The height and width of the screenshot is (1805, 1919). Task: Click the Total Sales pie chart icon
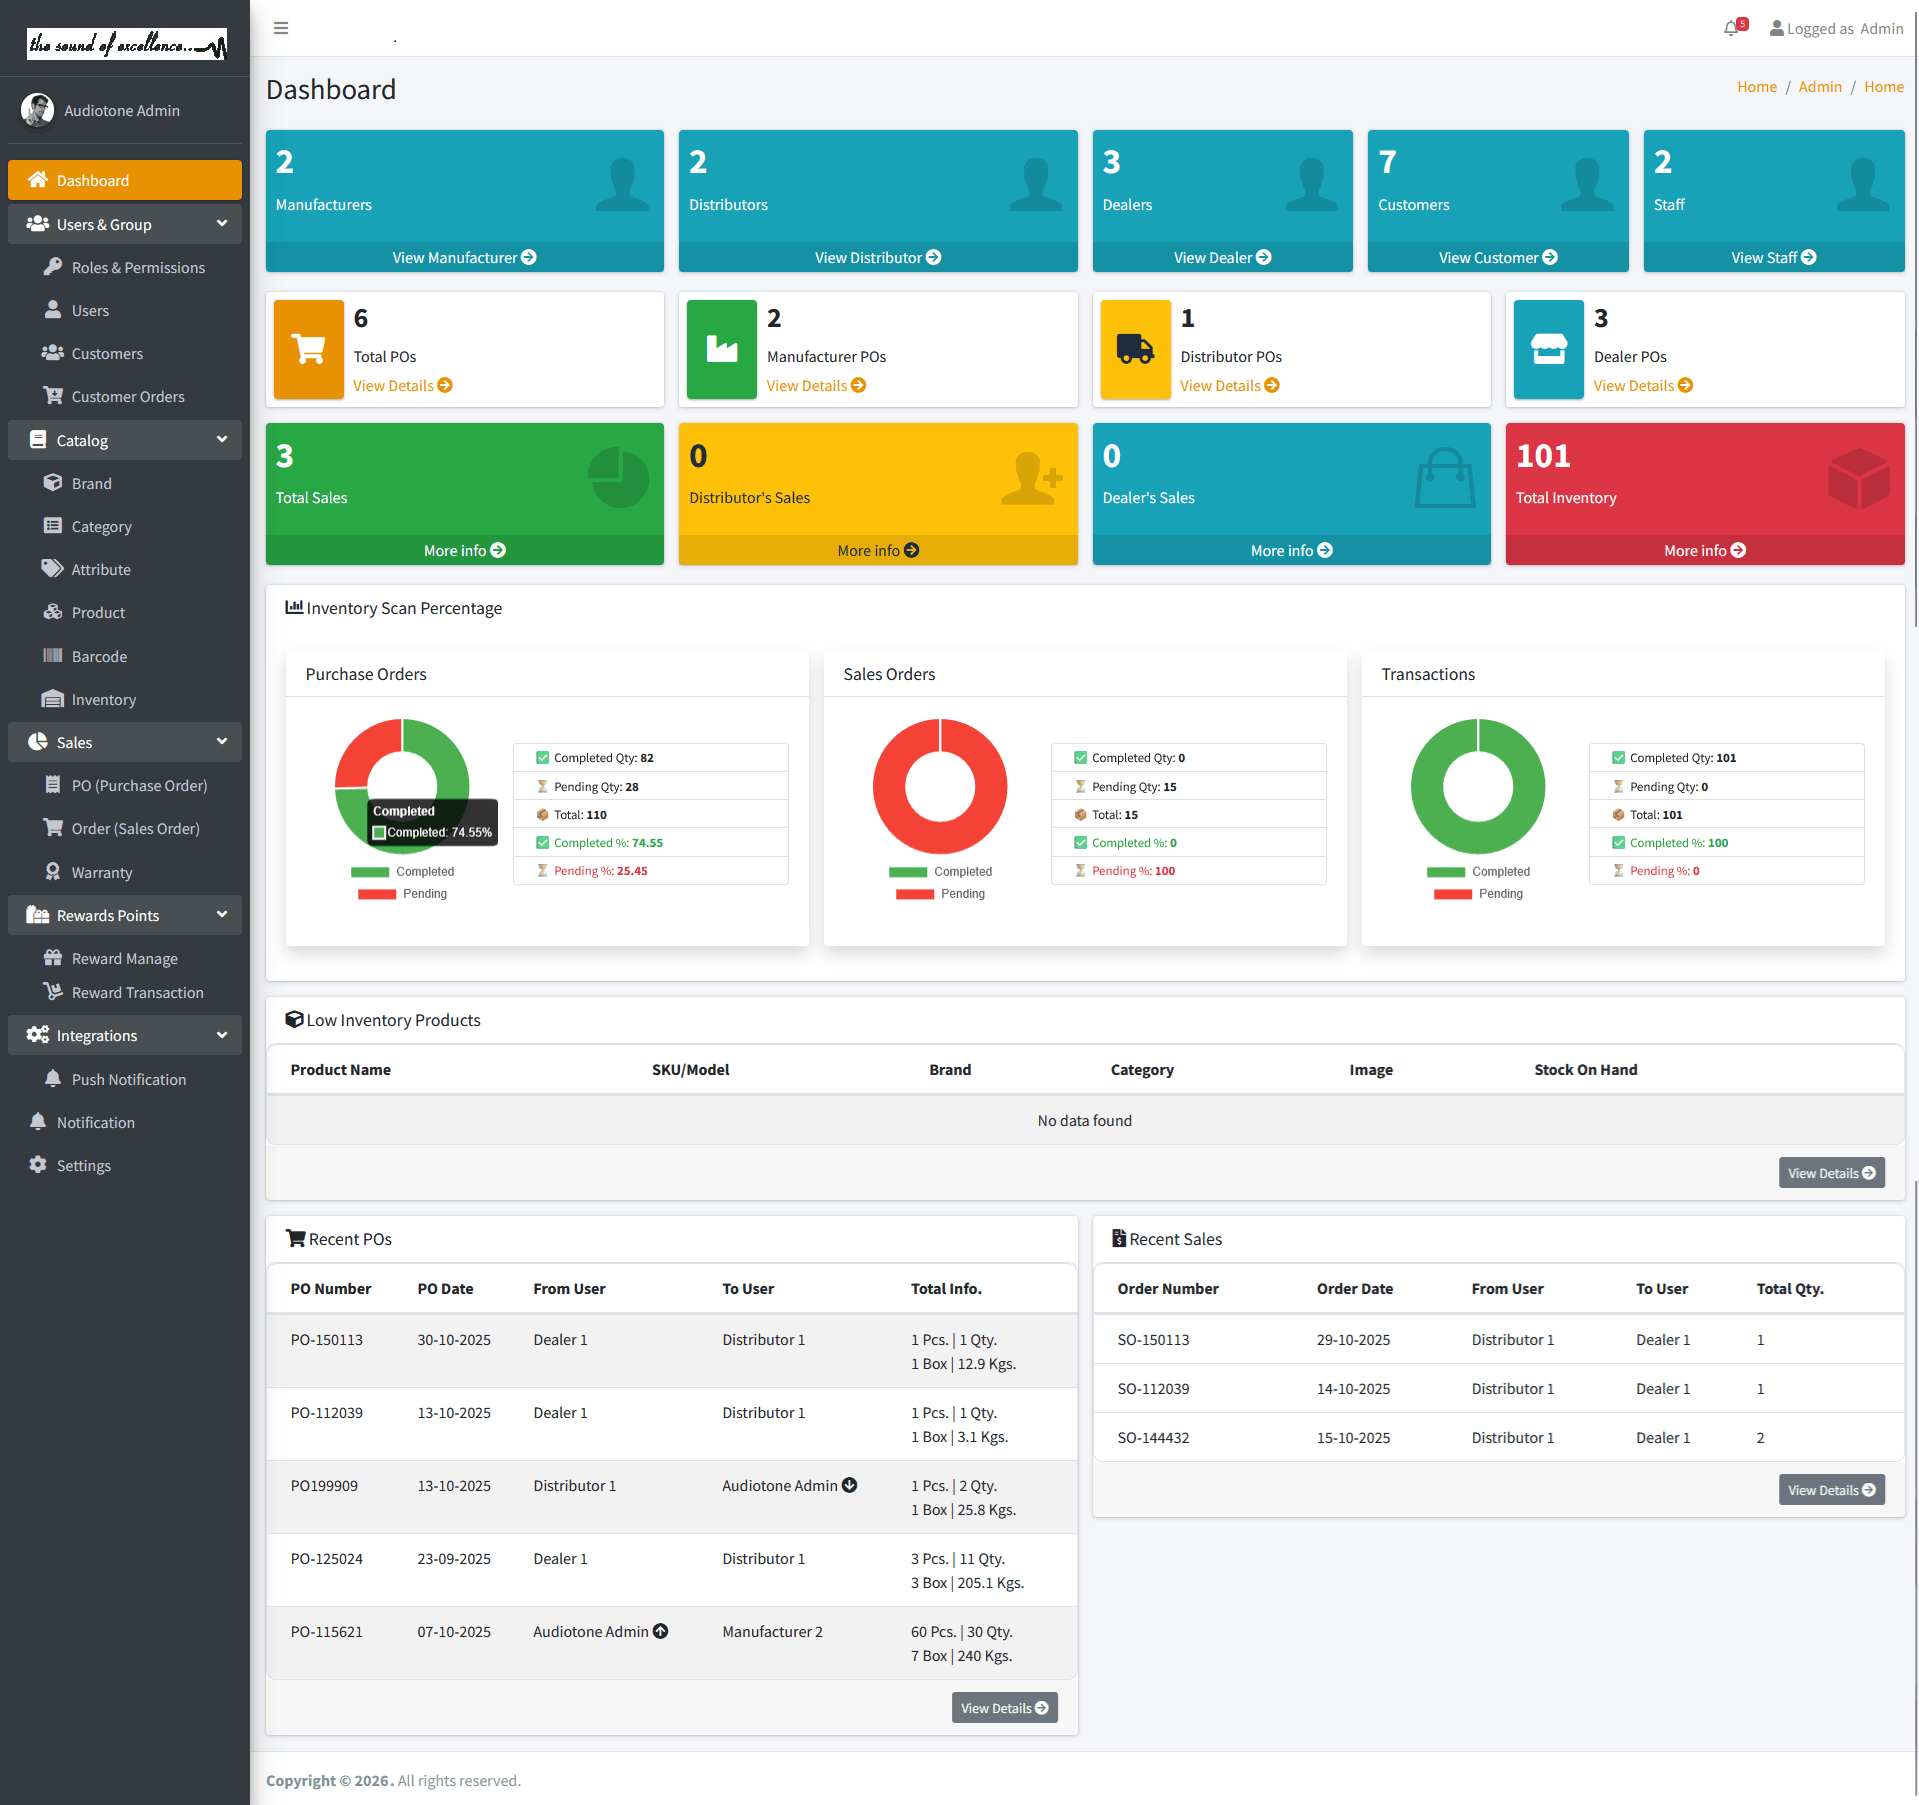click(618, 477)
